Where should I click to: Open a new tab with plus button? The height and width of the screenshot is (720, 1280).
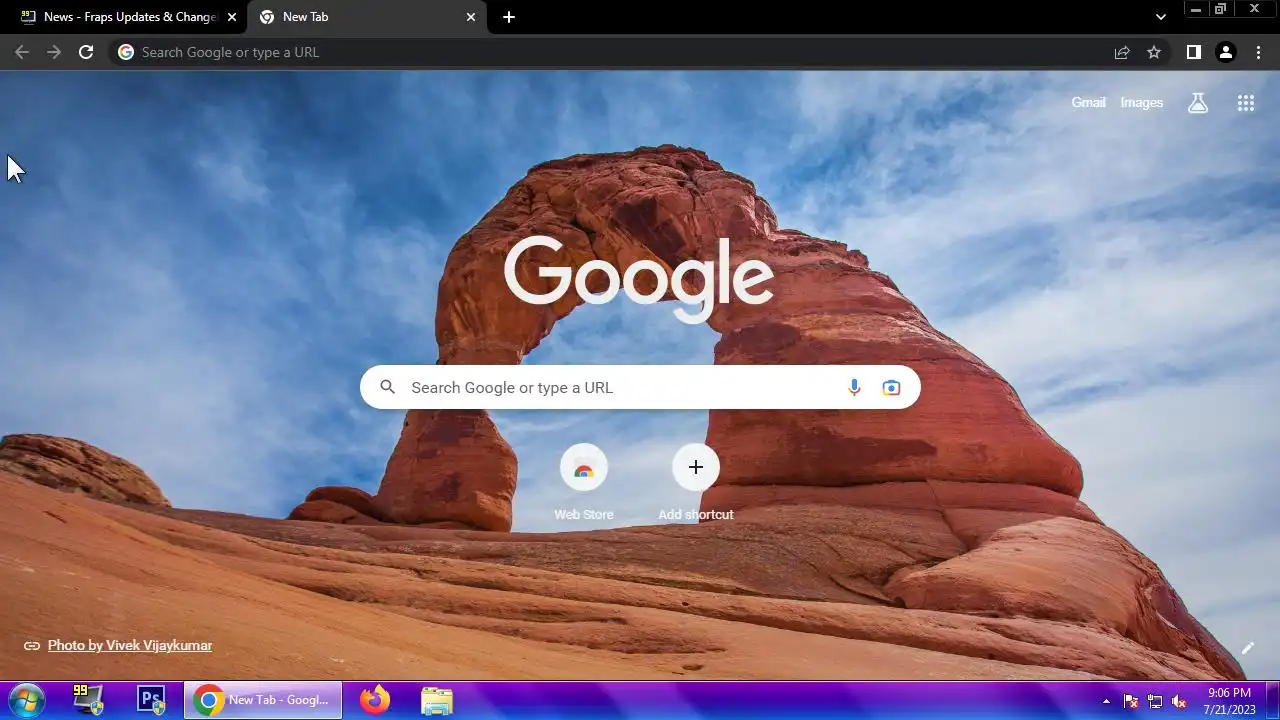[509, 17]
